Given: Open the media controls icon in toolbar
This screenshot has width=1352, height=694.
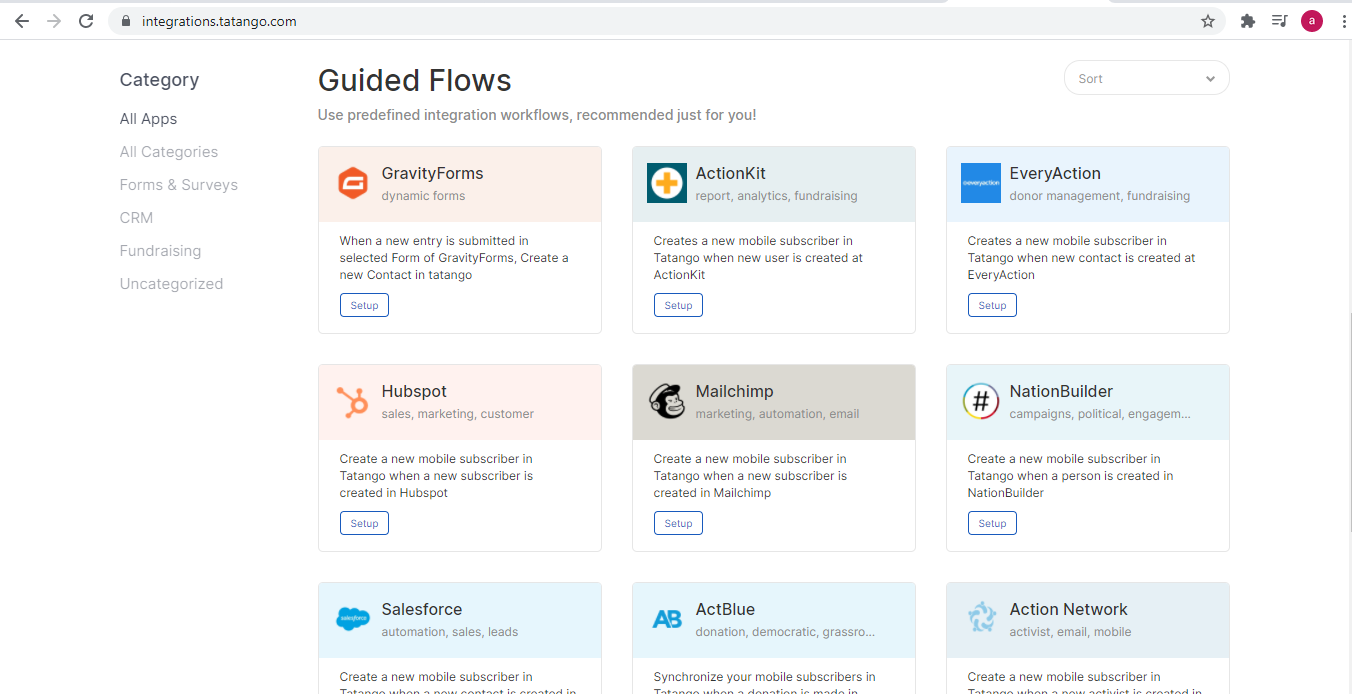Looking at the screenshot, I should 1279,21.
